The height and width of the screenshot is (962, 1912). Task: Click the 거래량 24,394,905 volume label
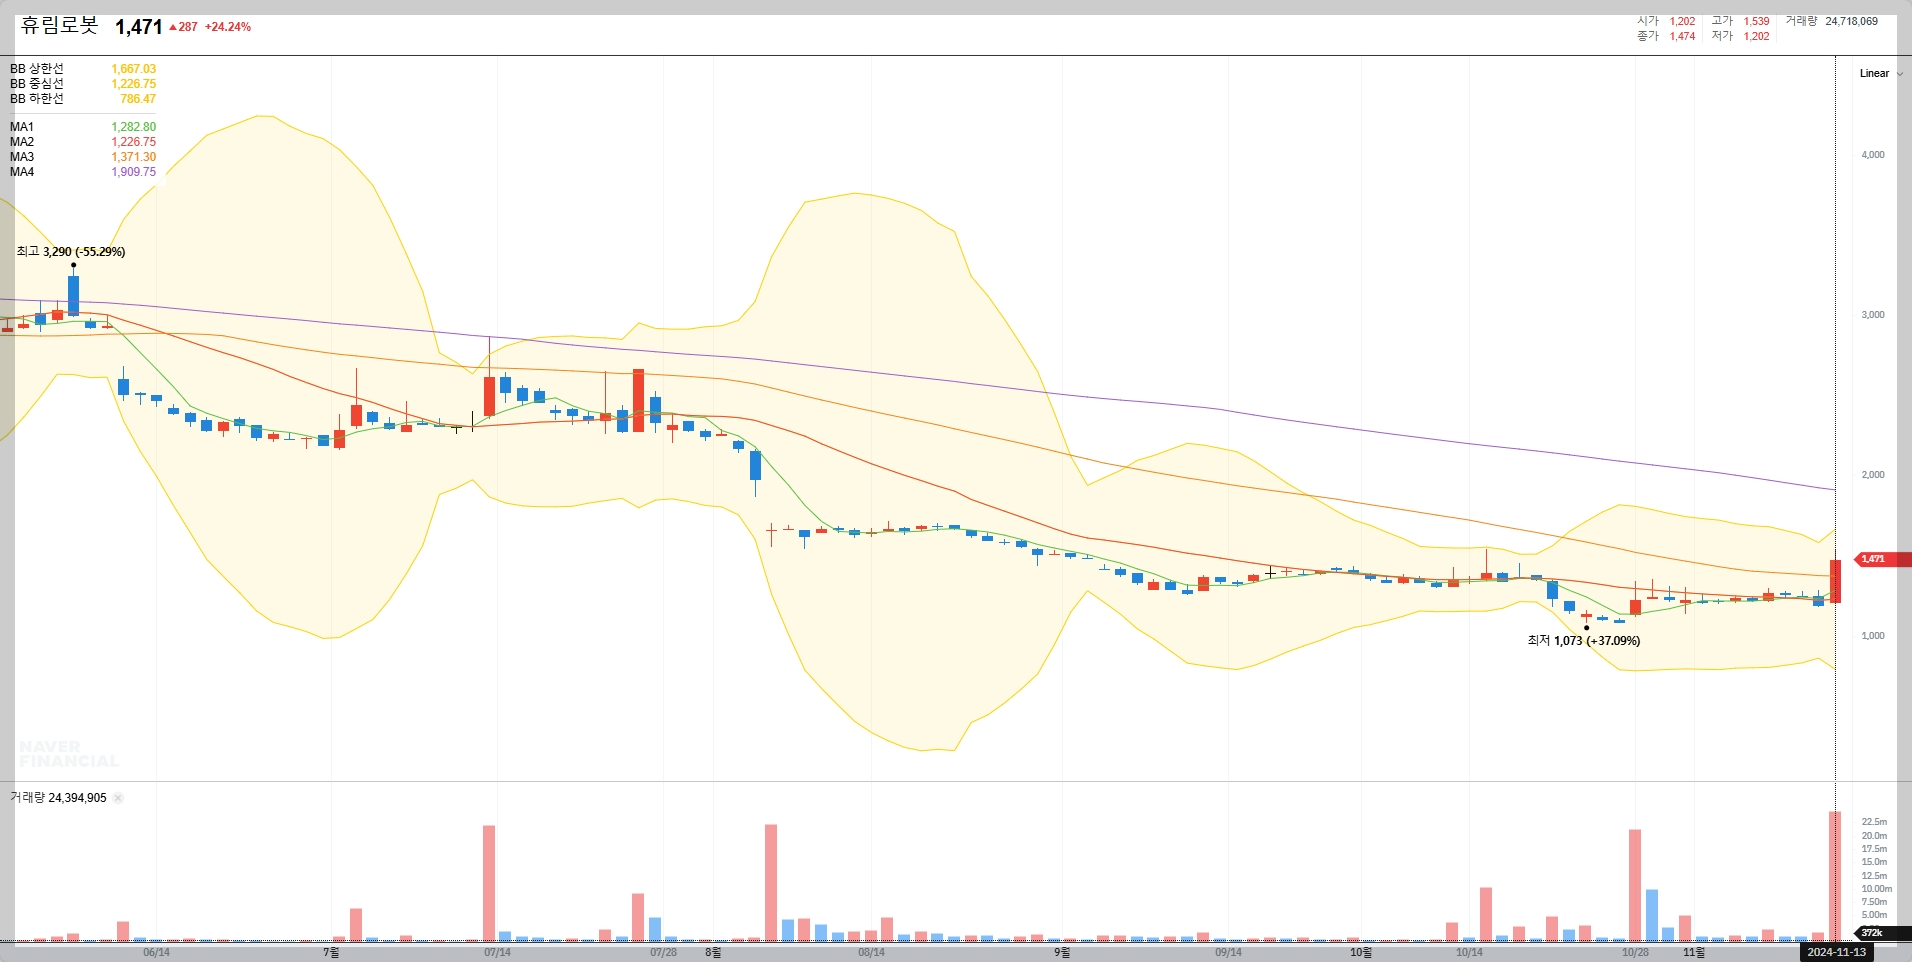point(58,798)
